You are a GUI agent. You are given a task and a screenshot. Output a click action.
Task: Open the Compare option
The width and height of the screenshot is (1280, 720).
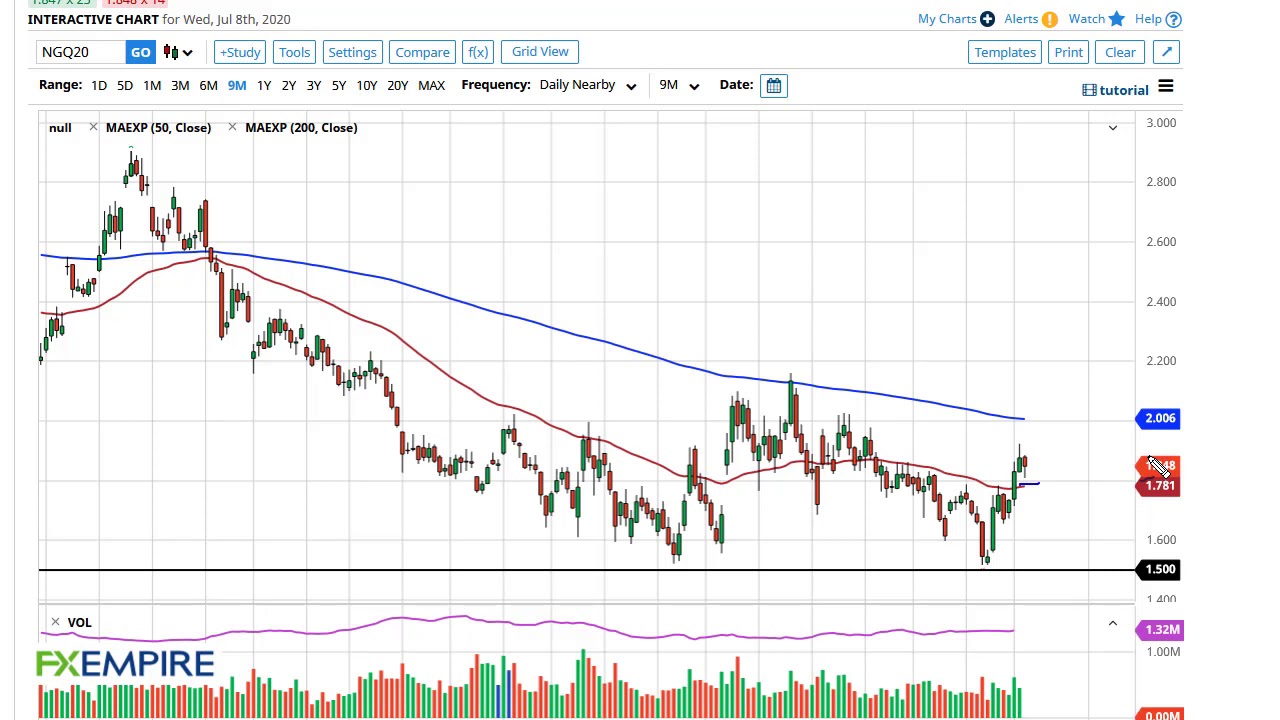click(x=422, y=52)
